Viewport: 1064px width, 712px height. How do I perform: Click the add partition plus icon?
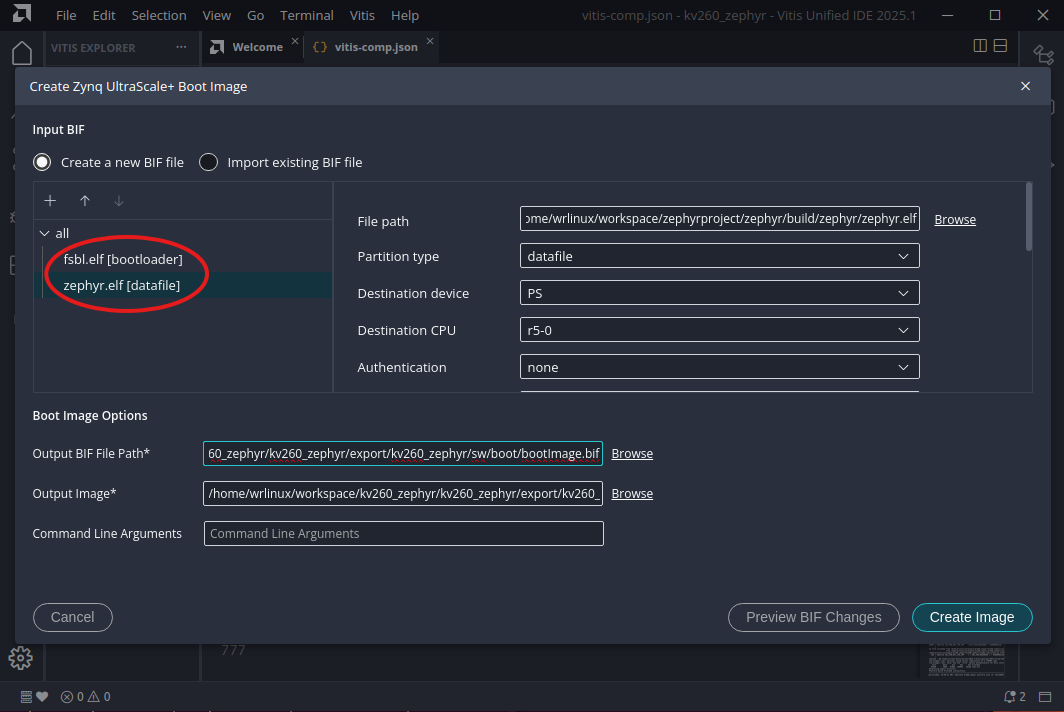click(50, 201)
